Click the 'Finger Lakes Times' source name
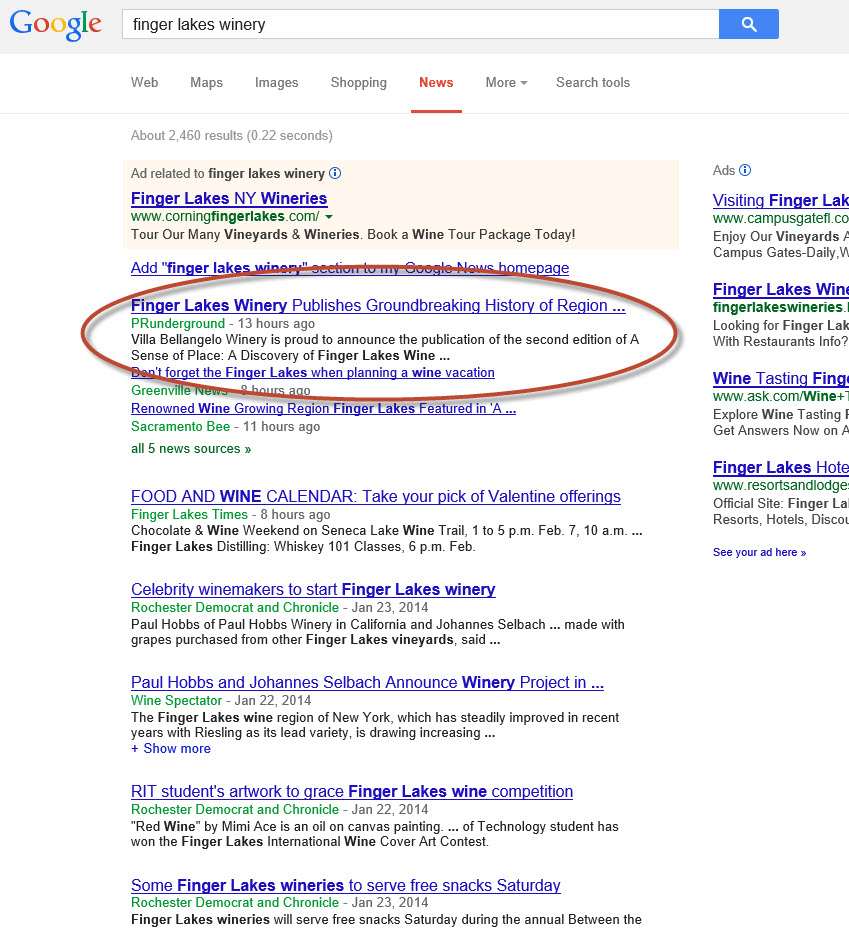 189,515
